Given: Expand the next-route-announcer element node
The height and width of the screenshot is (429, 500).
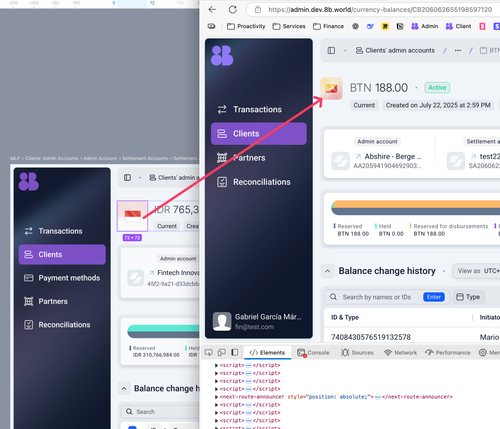Looking at the screenshot, I should 216,397.
